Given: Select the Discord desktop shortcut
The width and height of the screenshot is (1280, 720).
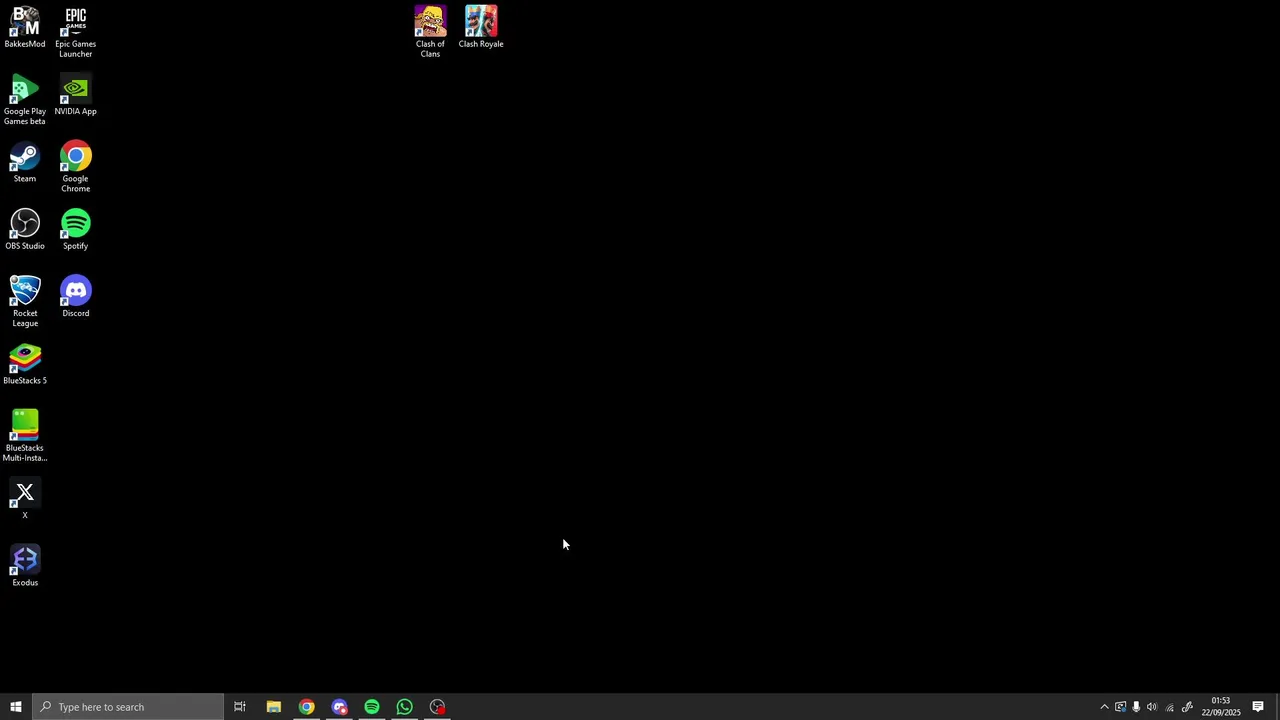Looking at the screenshot, I should [76, 297].
